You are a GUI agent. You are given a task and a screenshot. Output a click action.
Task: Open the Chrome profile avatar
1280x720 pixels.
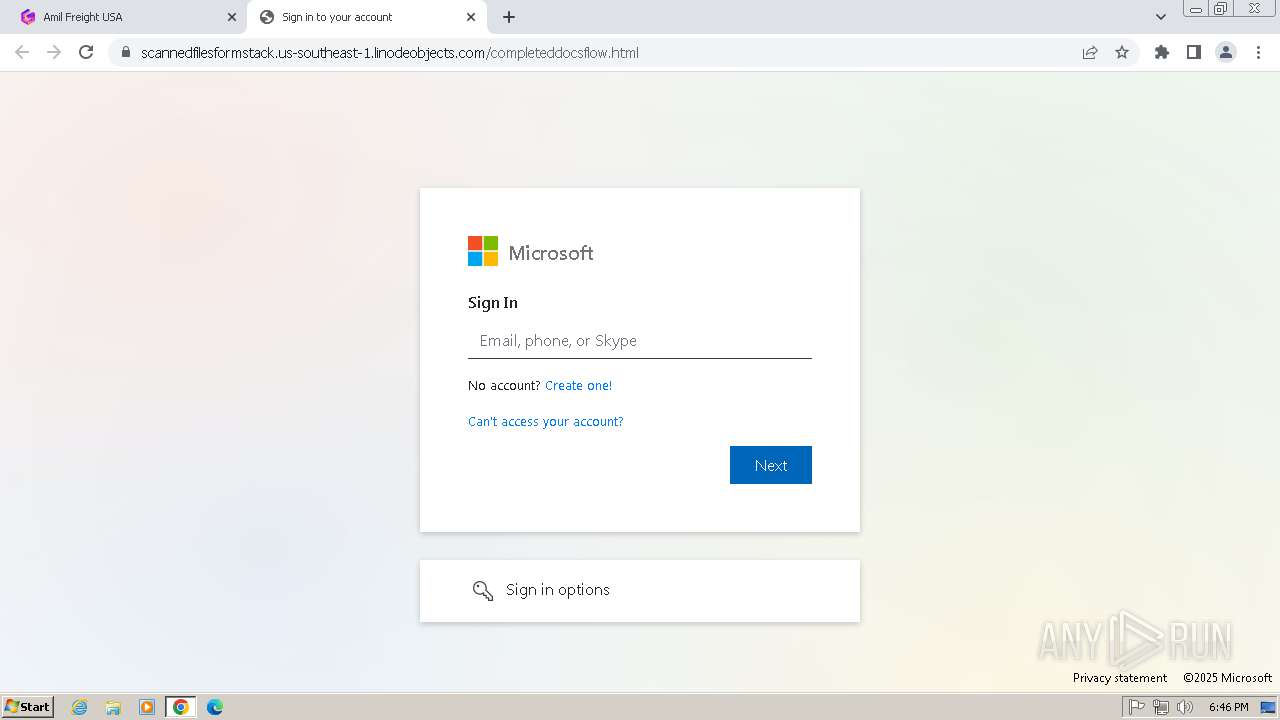[x=1225, y=52]
